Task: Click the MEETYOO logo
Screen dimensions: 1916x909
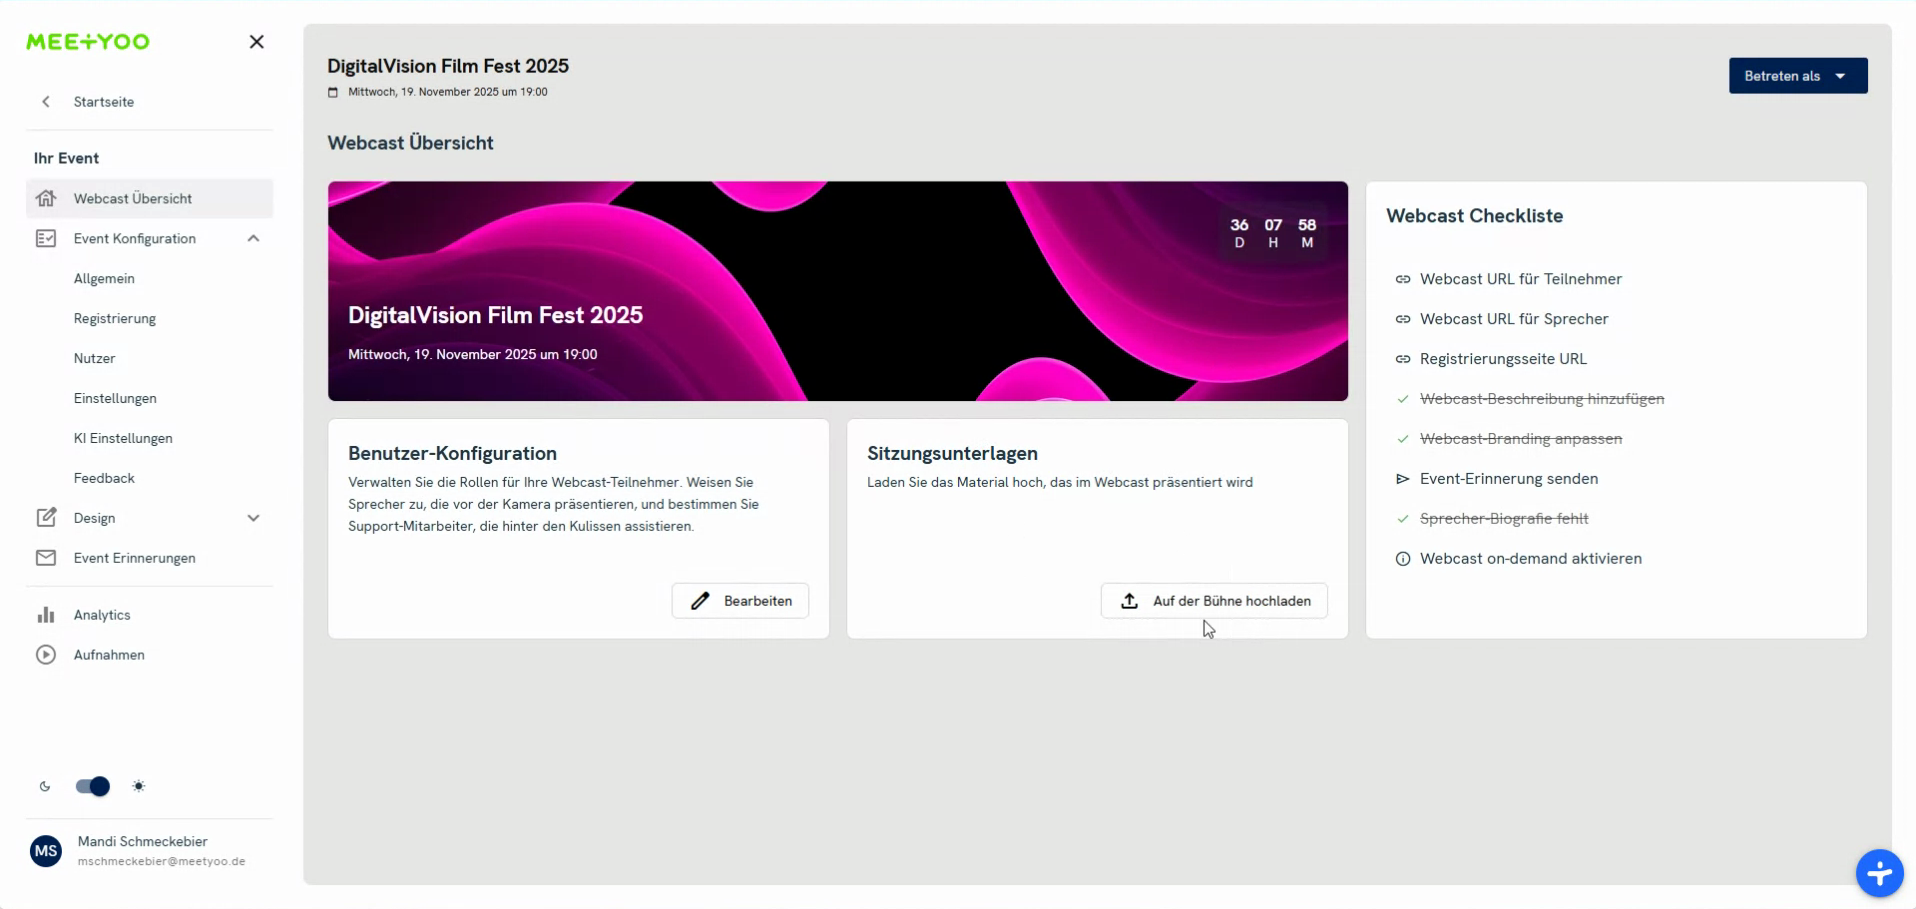Action: [87, 41]
